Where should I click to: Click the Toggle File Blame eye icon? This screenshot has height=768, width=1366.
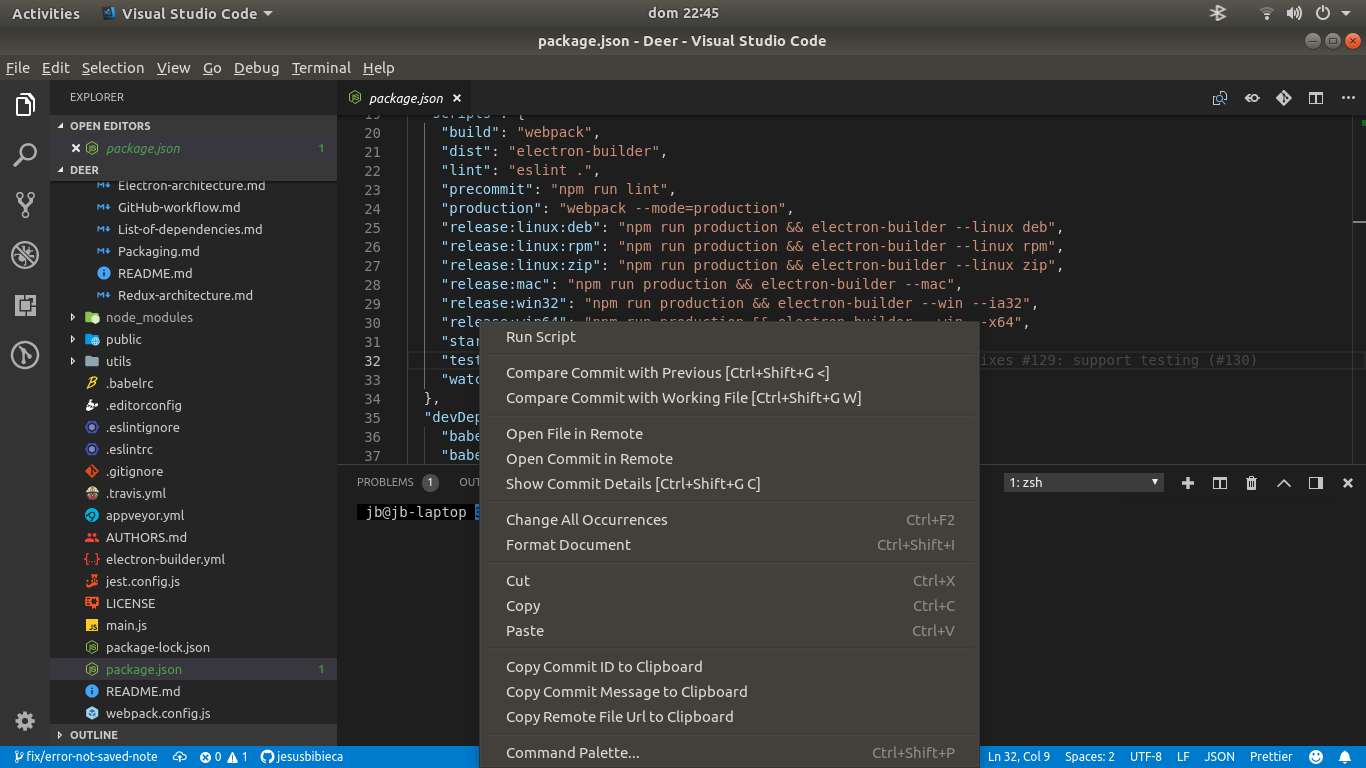pos(1252,98)
